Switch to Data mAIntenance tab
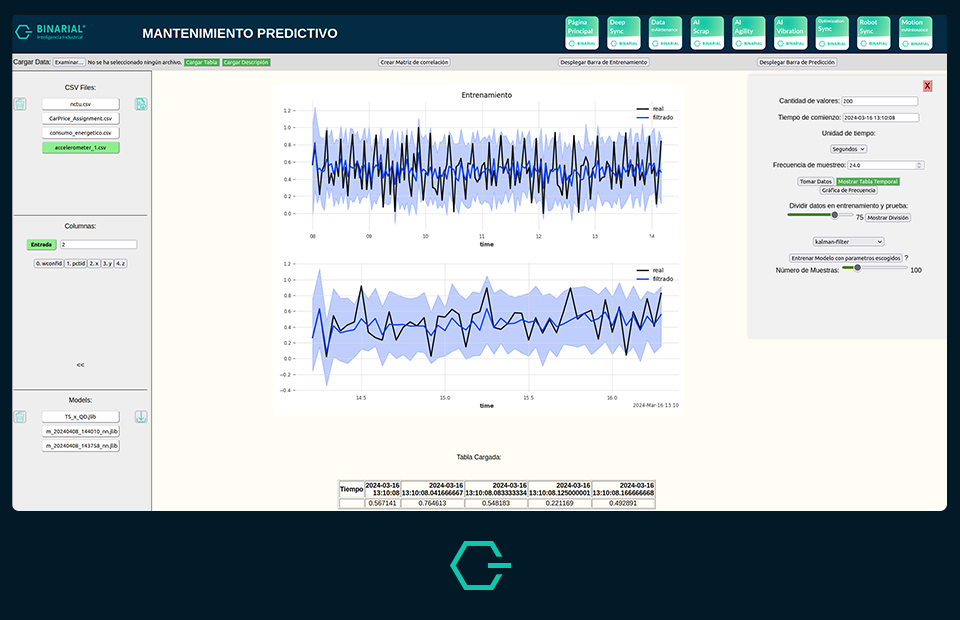This screenshot has height=620, width=960. (664, 32)
